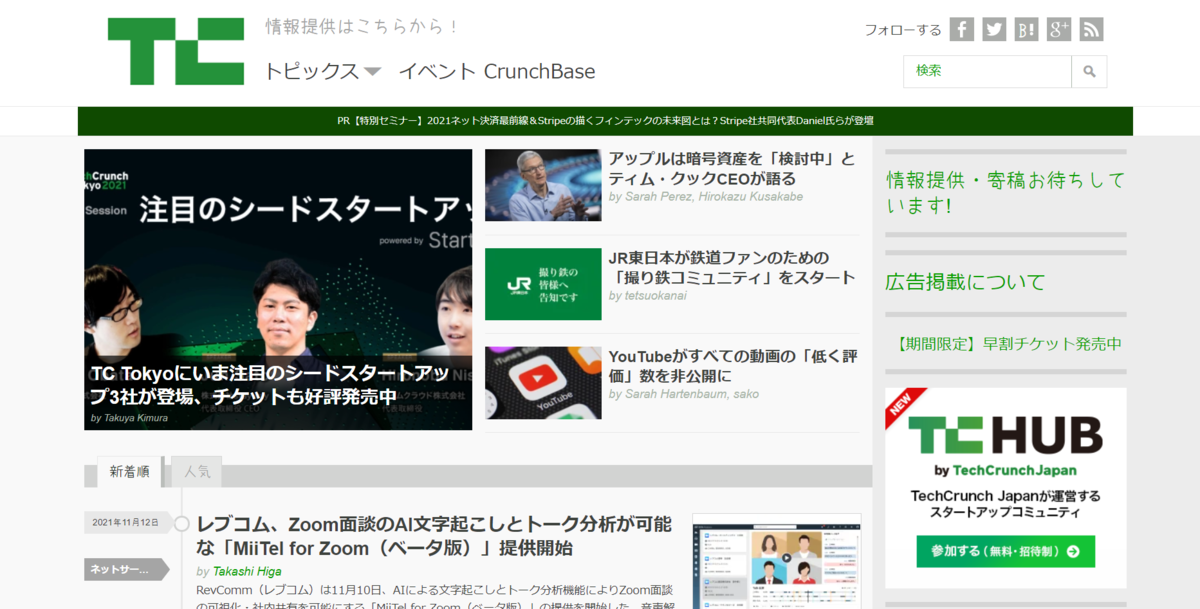Open 【期間限定】早割チケット発売中 link
The height and width of the screenshot is (609, 1200).
pyautogui.click(x=1009, y=344)
